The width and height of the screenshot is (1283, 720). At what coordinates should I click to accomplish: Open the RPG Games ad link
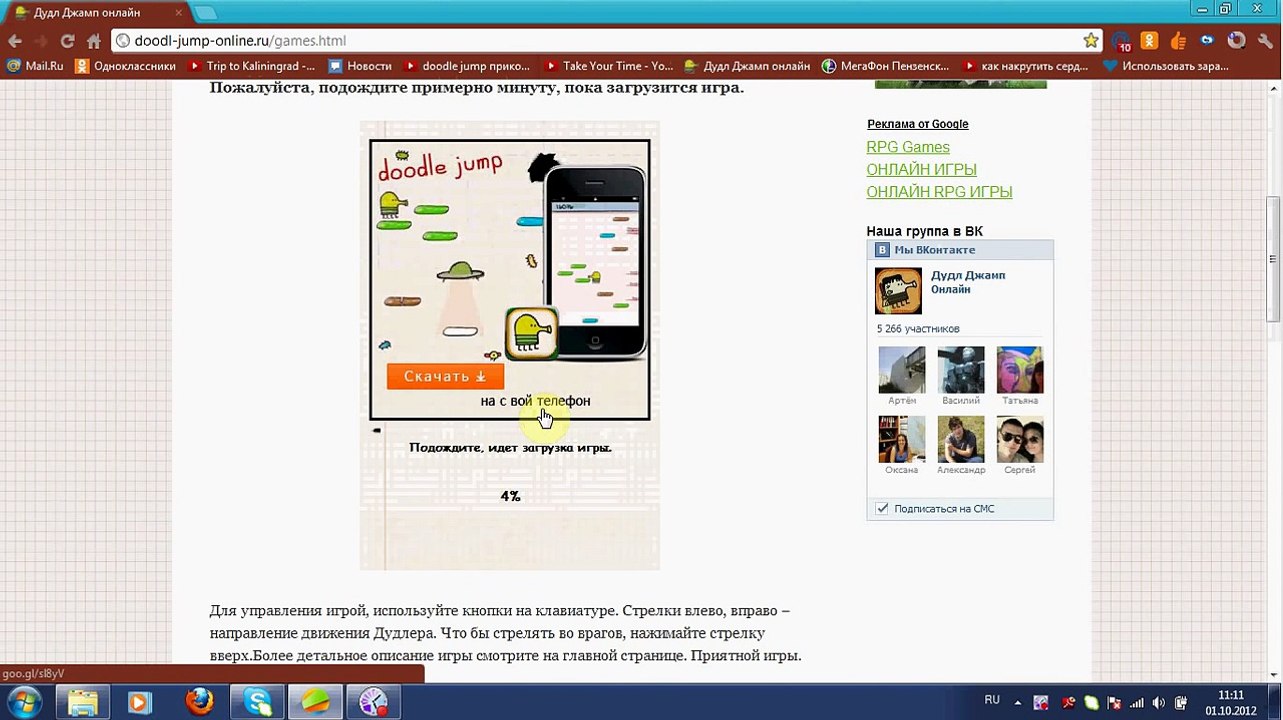pyautogui.click(x=908, y=147)
